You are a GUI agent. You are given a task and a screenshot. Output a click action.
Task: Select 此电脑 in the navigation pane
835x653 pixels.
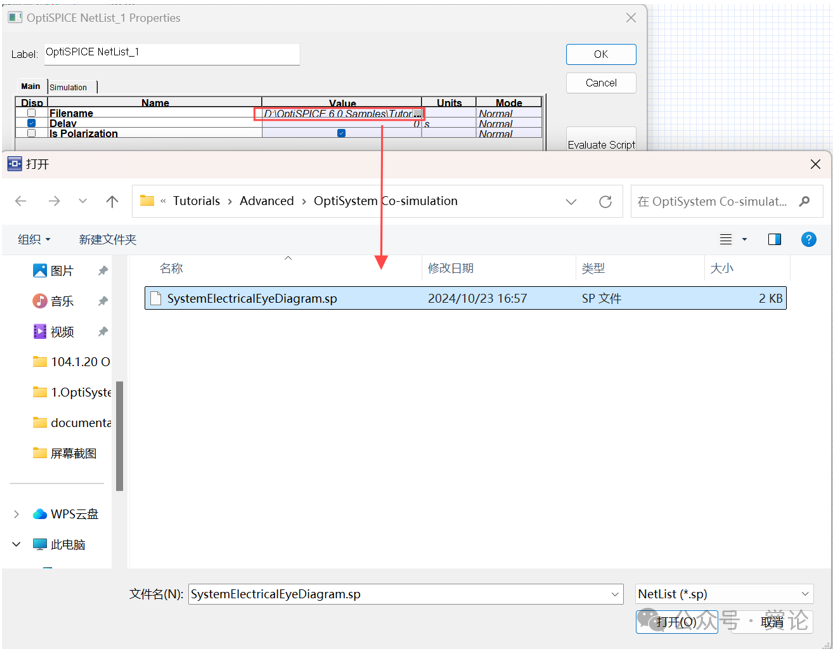(59, 544)
